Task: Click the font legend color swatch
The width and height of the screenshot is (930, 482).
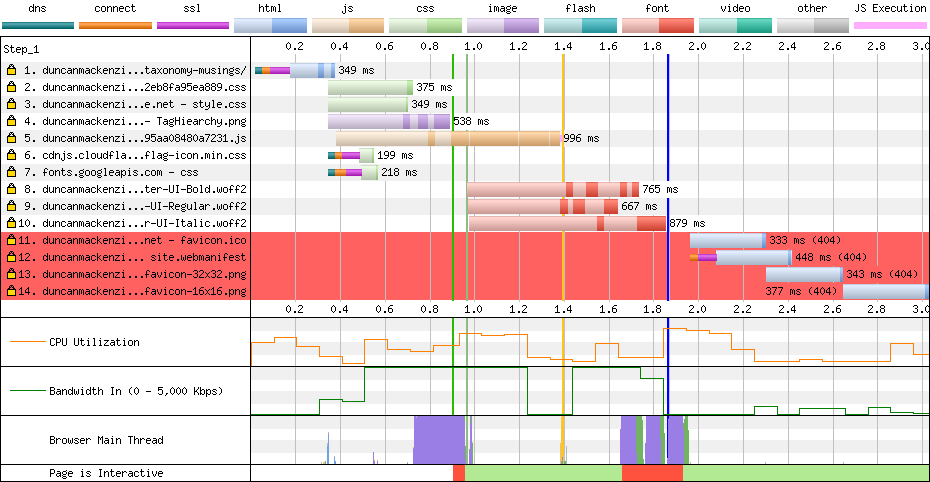Action: pos(657,25)
